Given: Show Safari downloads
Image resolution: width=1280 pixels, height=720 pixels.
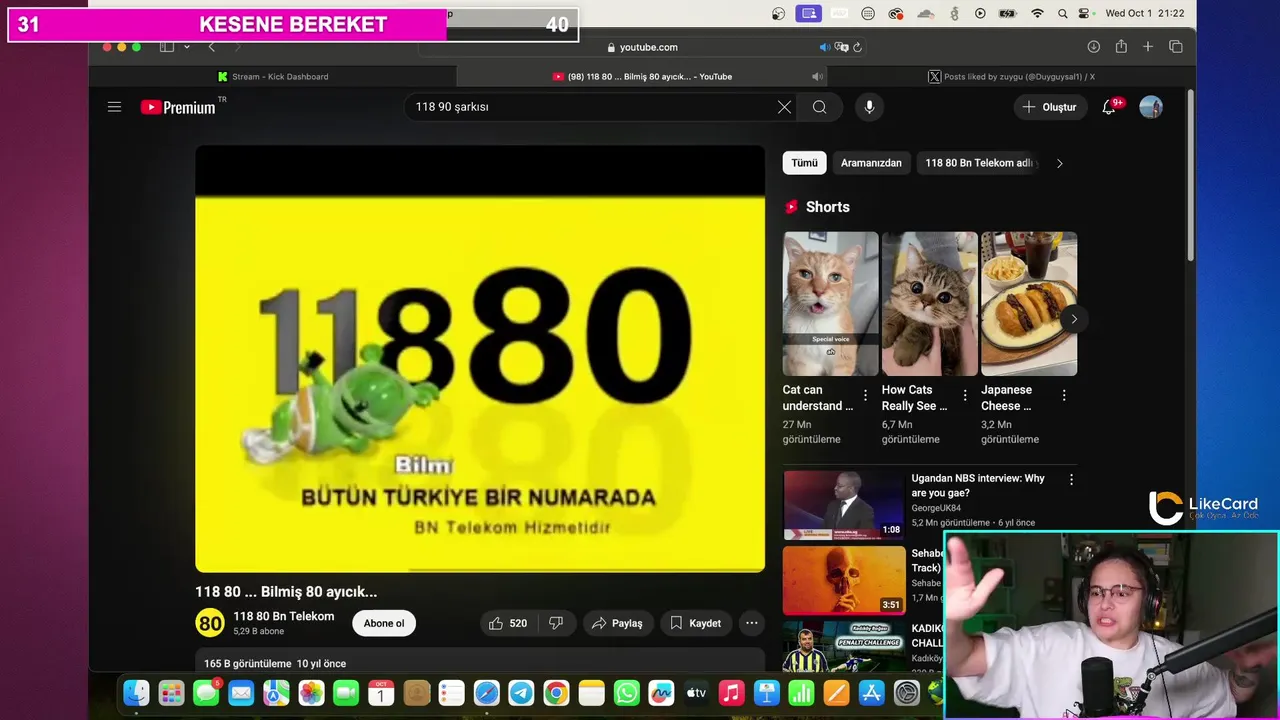Looking at the screenshot, I should (x=1094, y=47).
